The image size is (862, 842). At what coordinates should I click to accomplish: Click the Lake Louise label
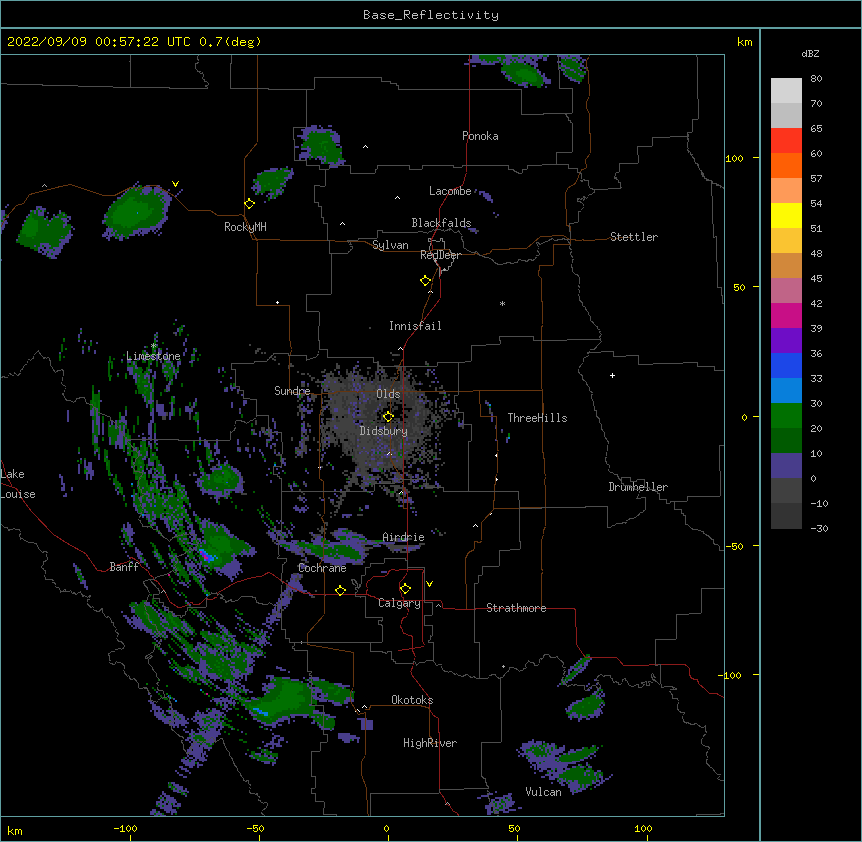(x=18, y=484)
